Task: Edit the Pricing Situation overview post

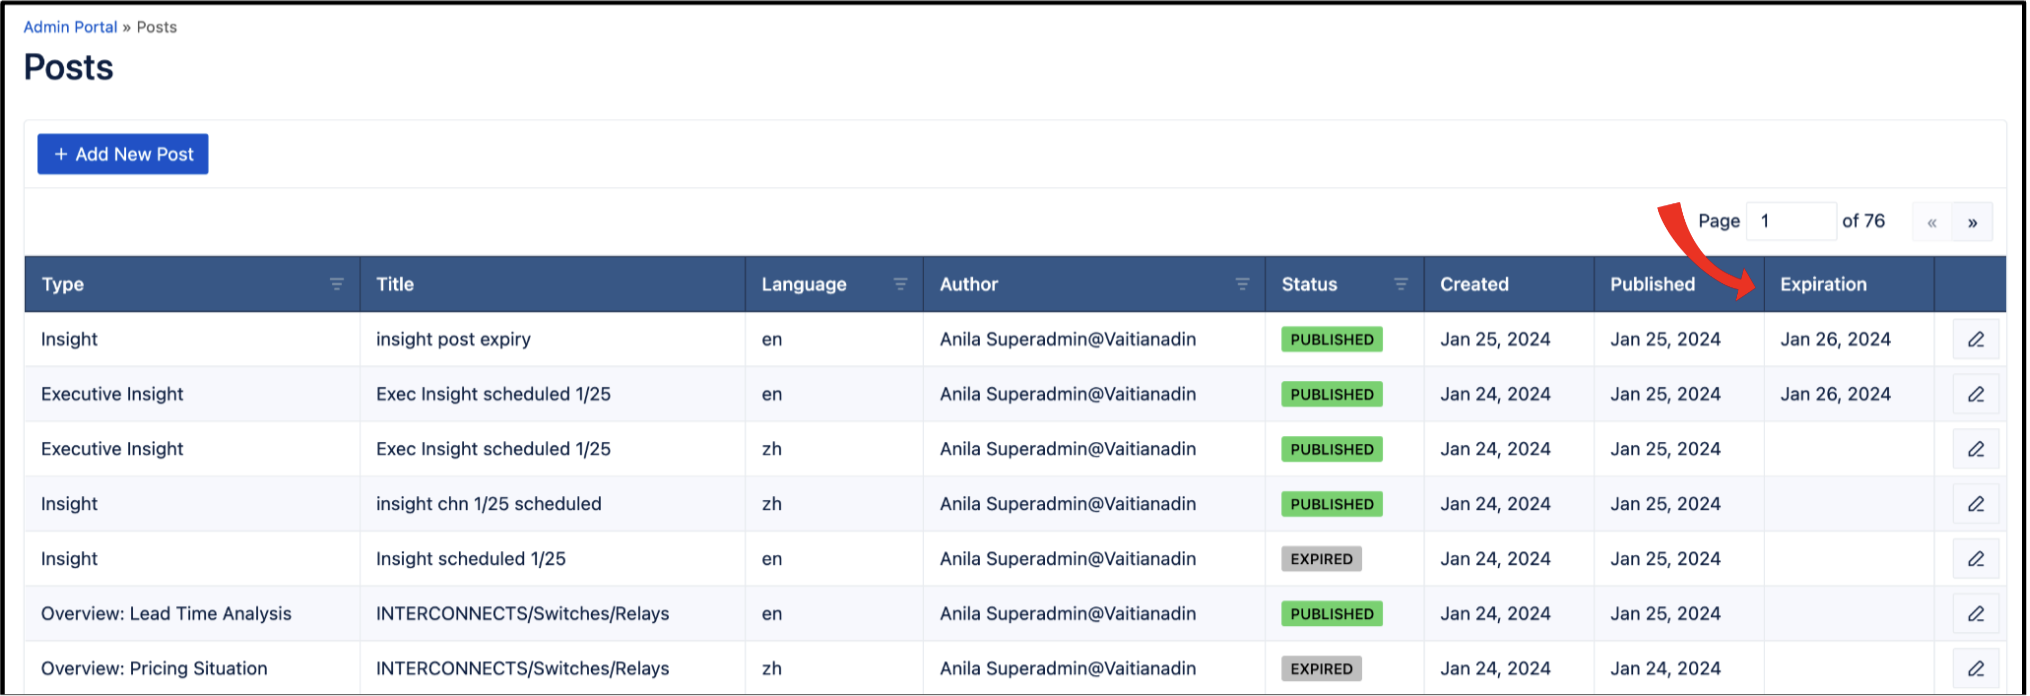Action: tap(1975, 669)
